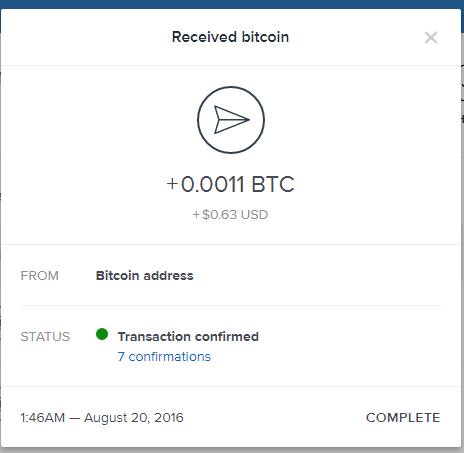
Task: Click the COMPLETE status label
Action: coord(403,418)
